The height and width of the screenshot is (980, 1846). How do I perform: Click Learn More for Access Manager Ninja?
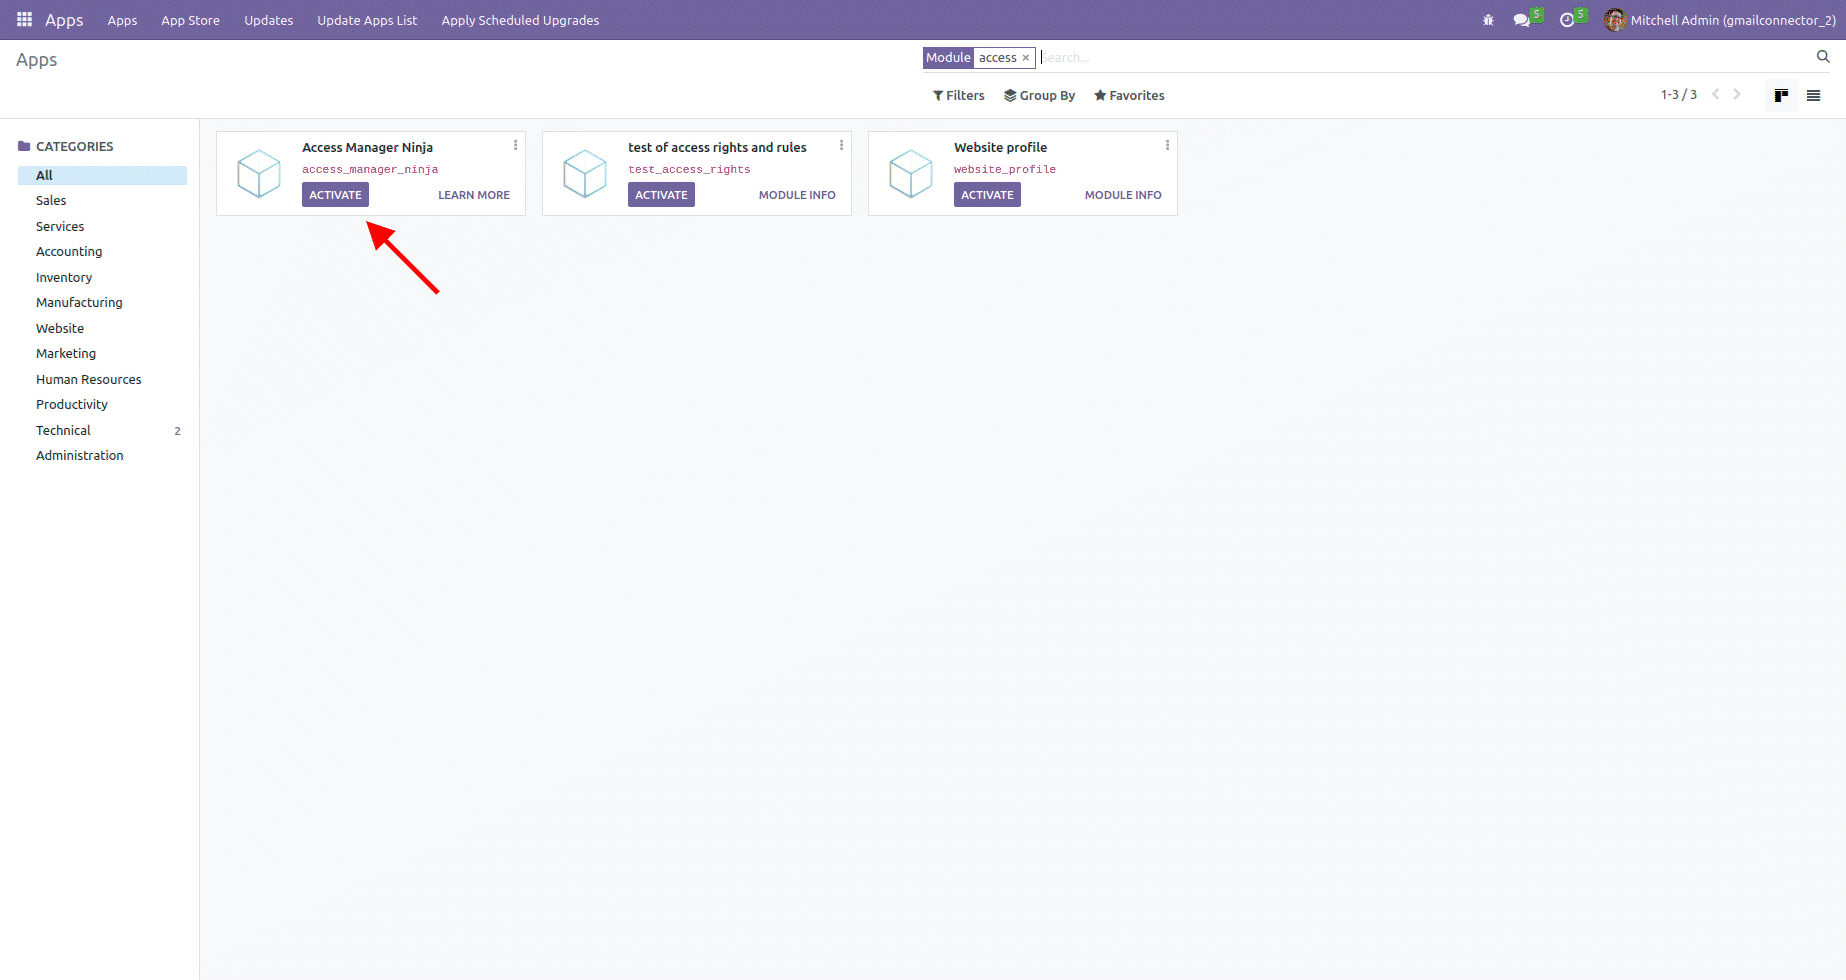click(x=473, y=195)
